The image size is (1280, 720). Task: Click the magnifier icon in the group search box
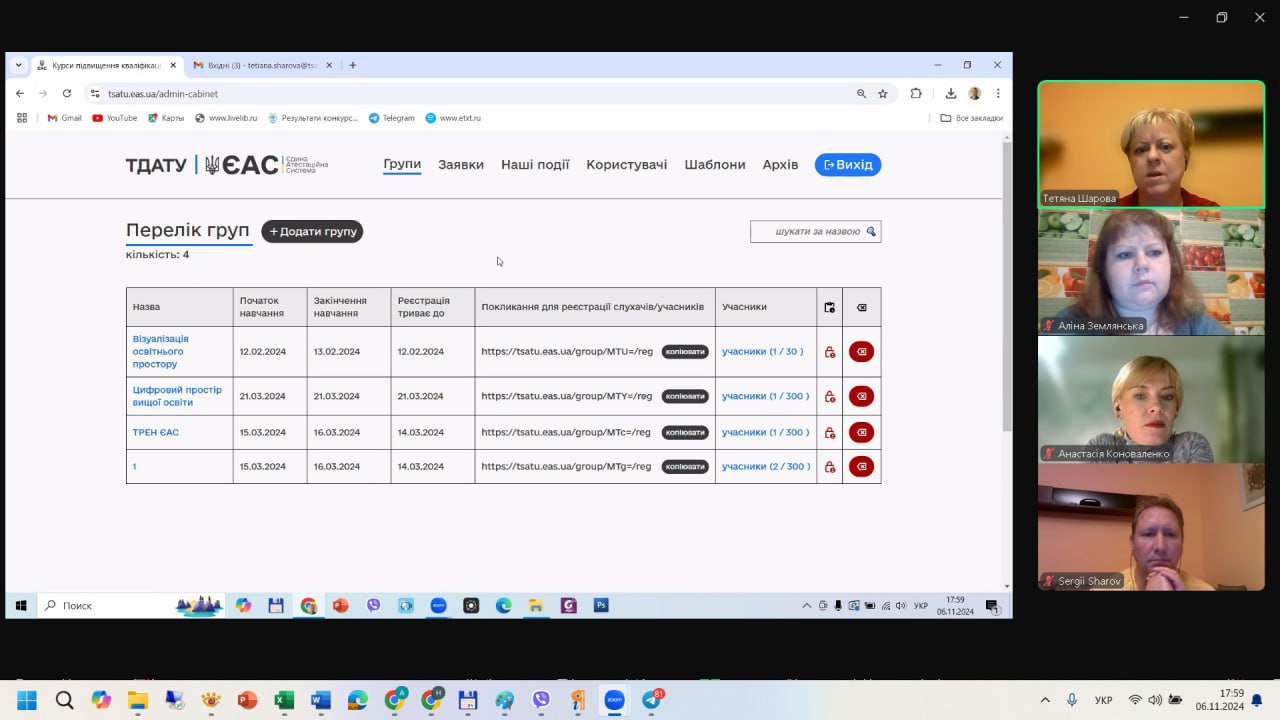(871, 232)
